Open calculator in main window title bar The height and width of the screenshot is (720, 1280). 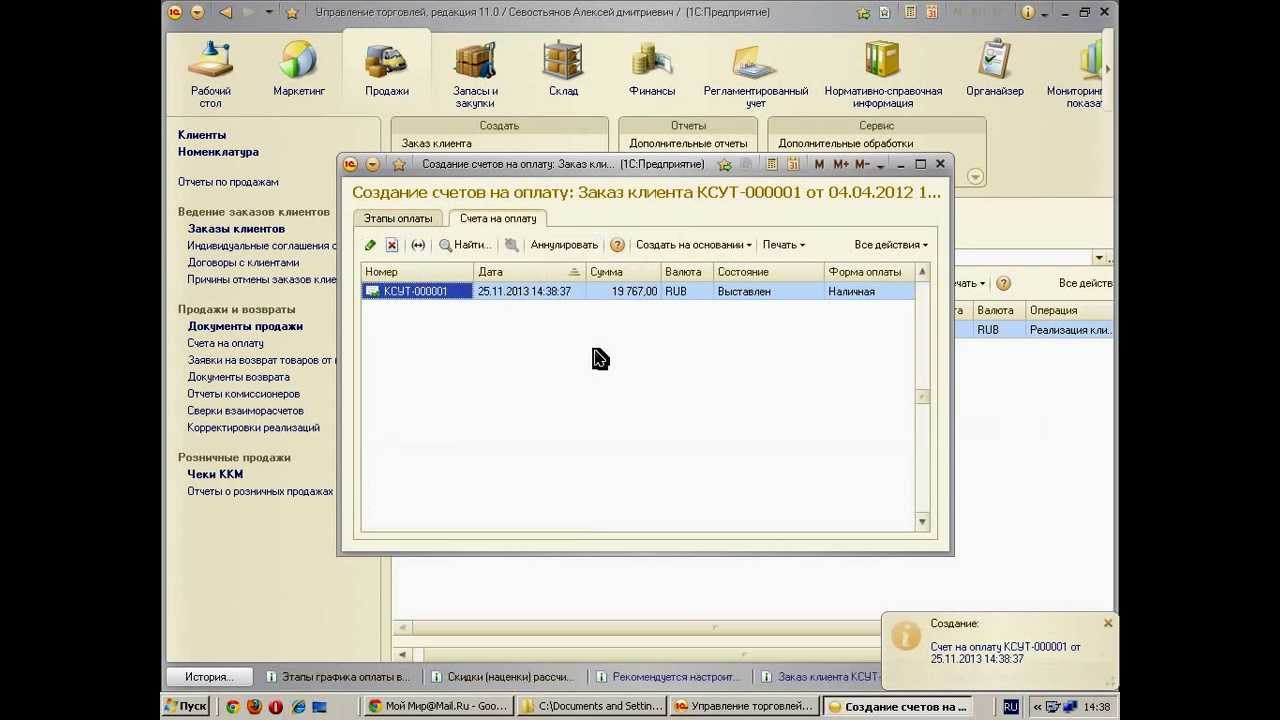[911, 12]
